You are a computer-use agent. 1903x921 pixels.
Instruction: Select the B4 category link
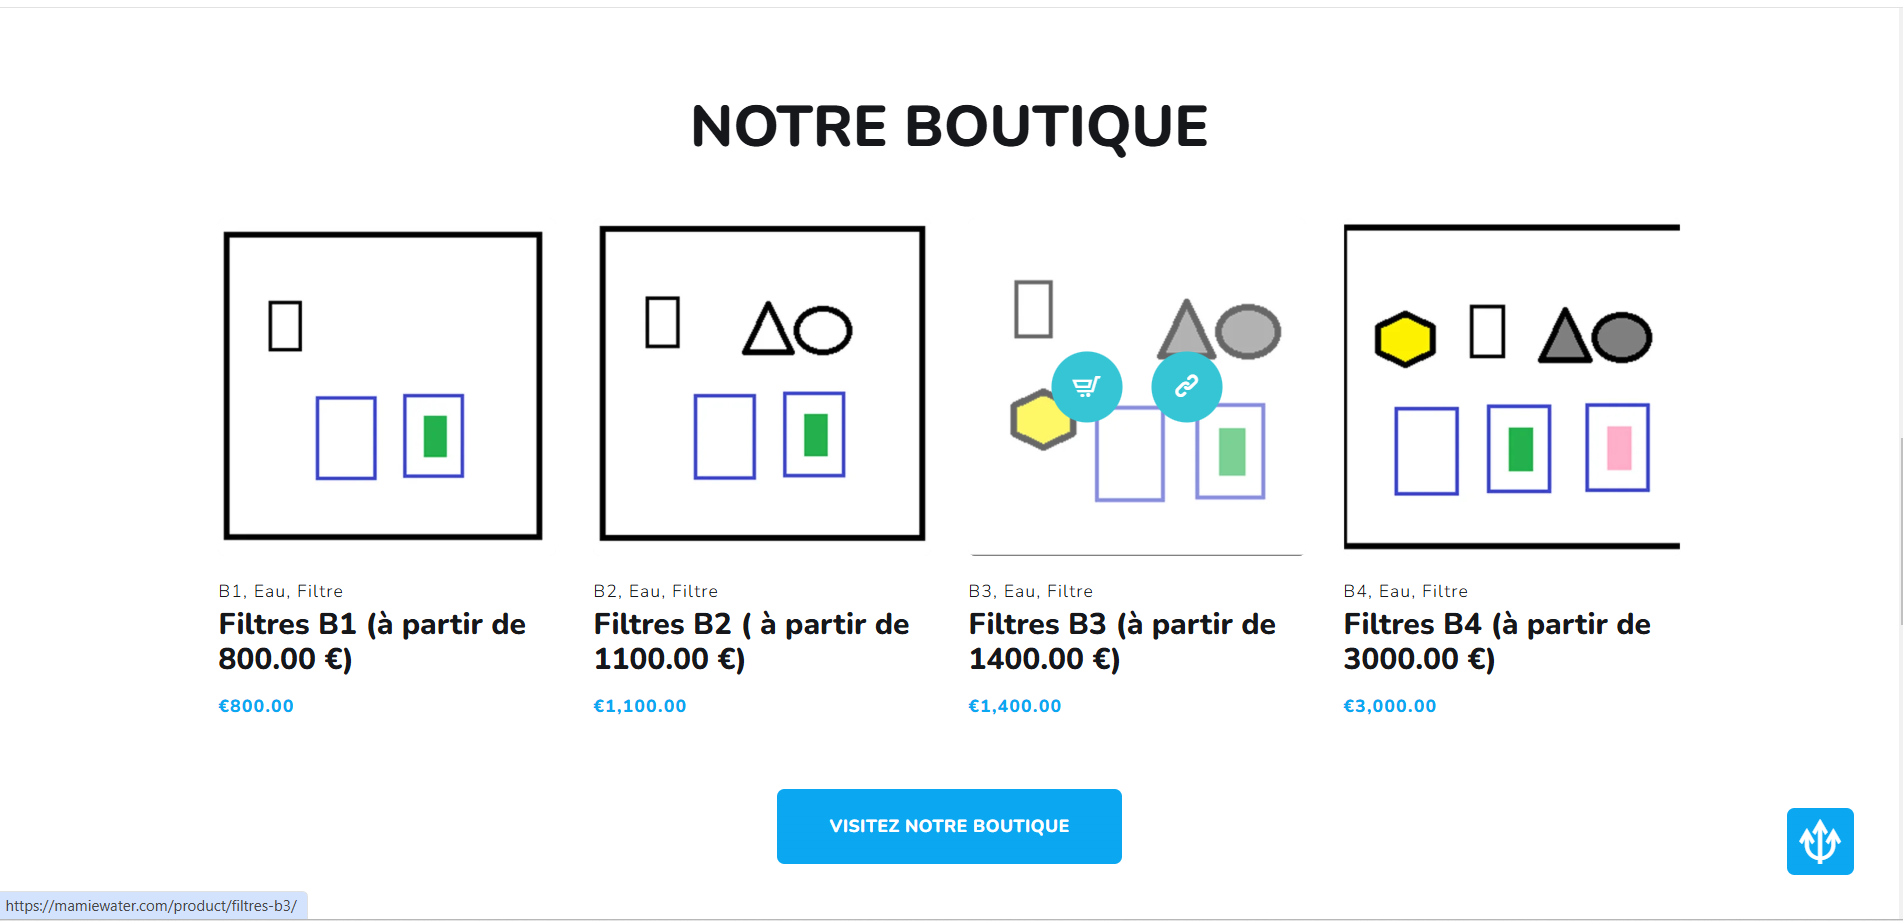(1355, 591)
